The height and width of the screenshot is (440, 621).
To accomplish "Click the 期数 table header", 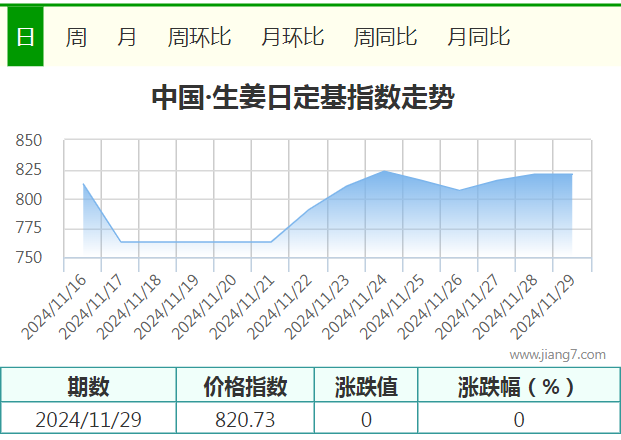I will (x=88, y=386).
